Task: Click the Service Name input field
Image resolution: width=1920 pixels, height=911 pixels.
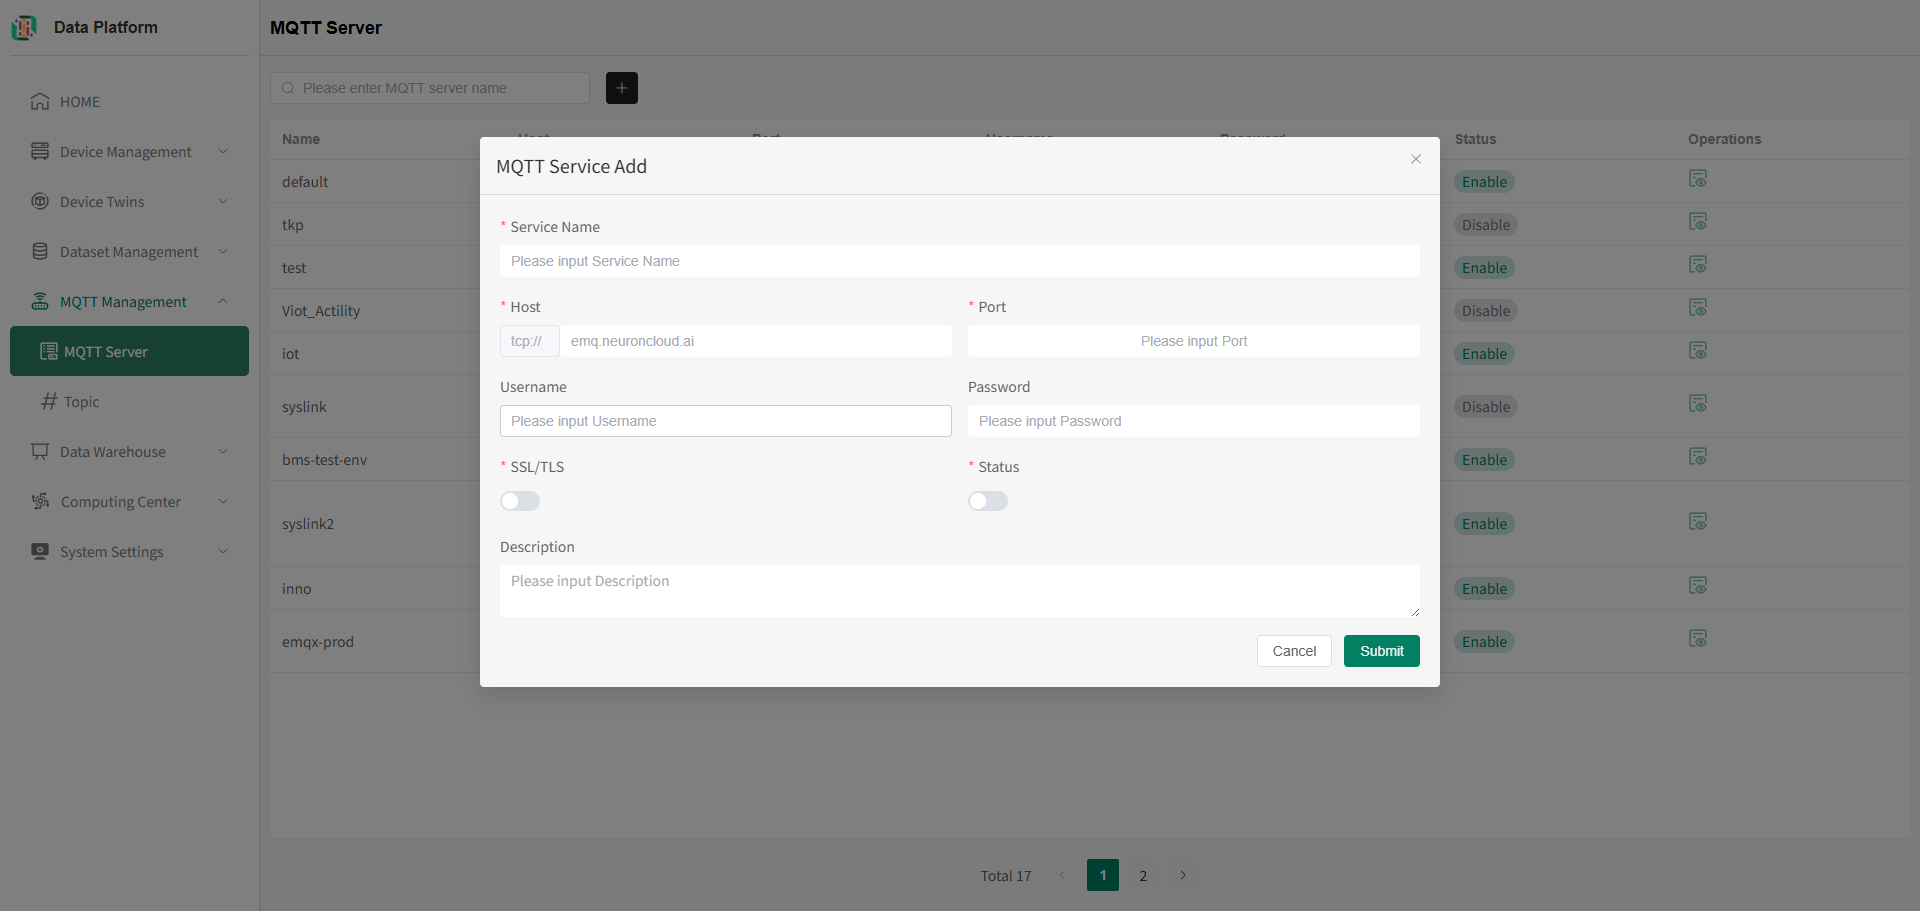Action: 959,261
